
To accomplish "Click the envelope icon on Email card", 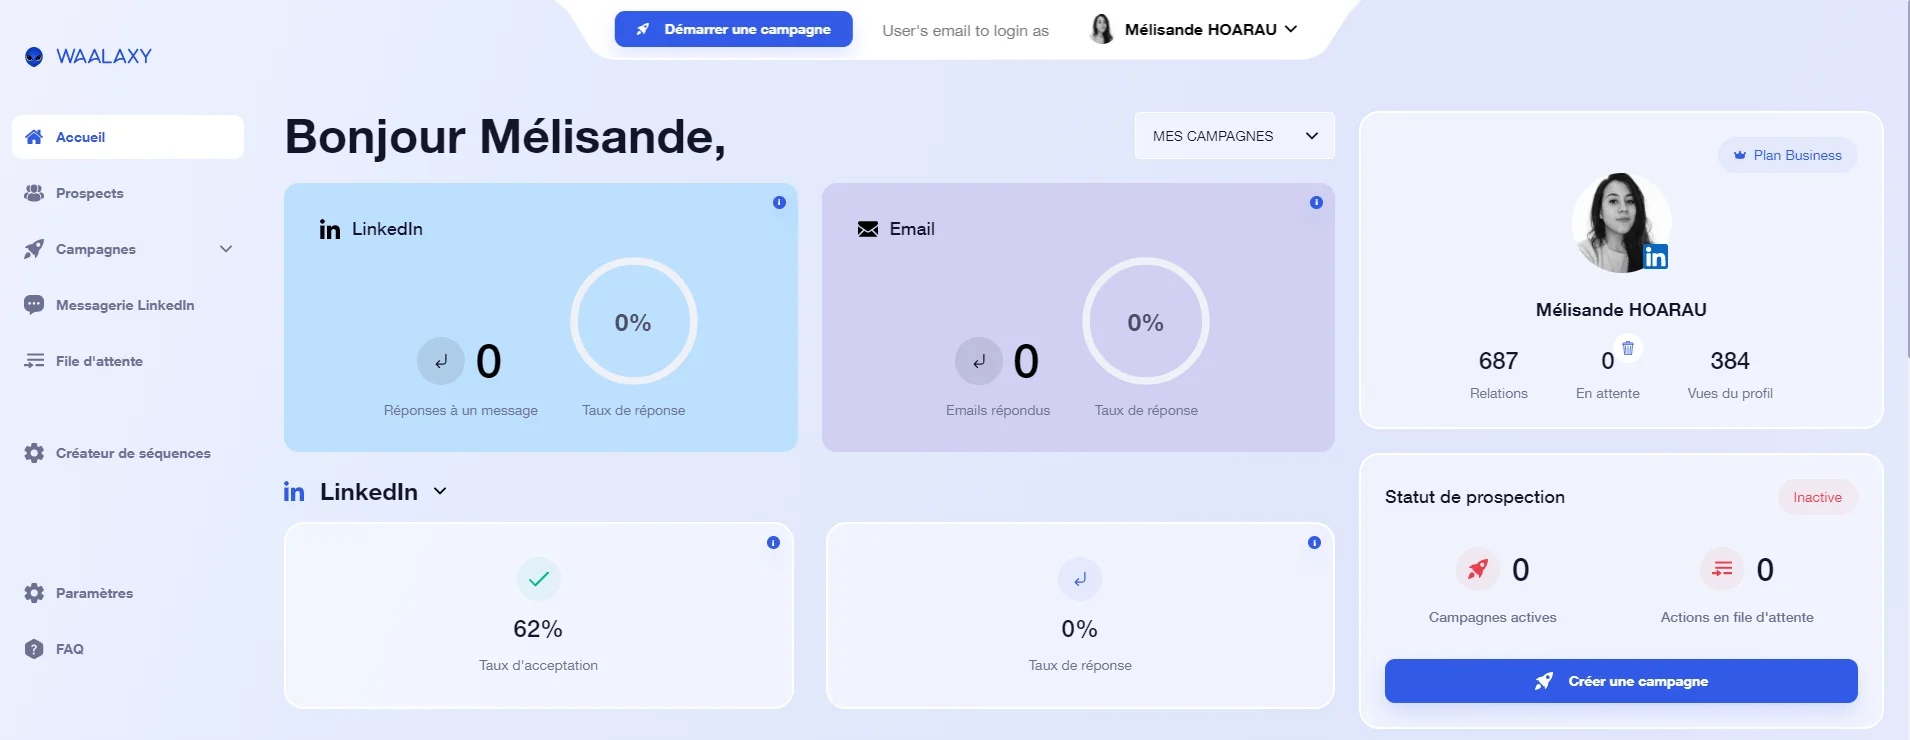I will click(x=868, y=229).
